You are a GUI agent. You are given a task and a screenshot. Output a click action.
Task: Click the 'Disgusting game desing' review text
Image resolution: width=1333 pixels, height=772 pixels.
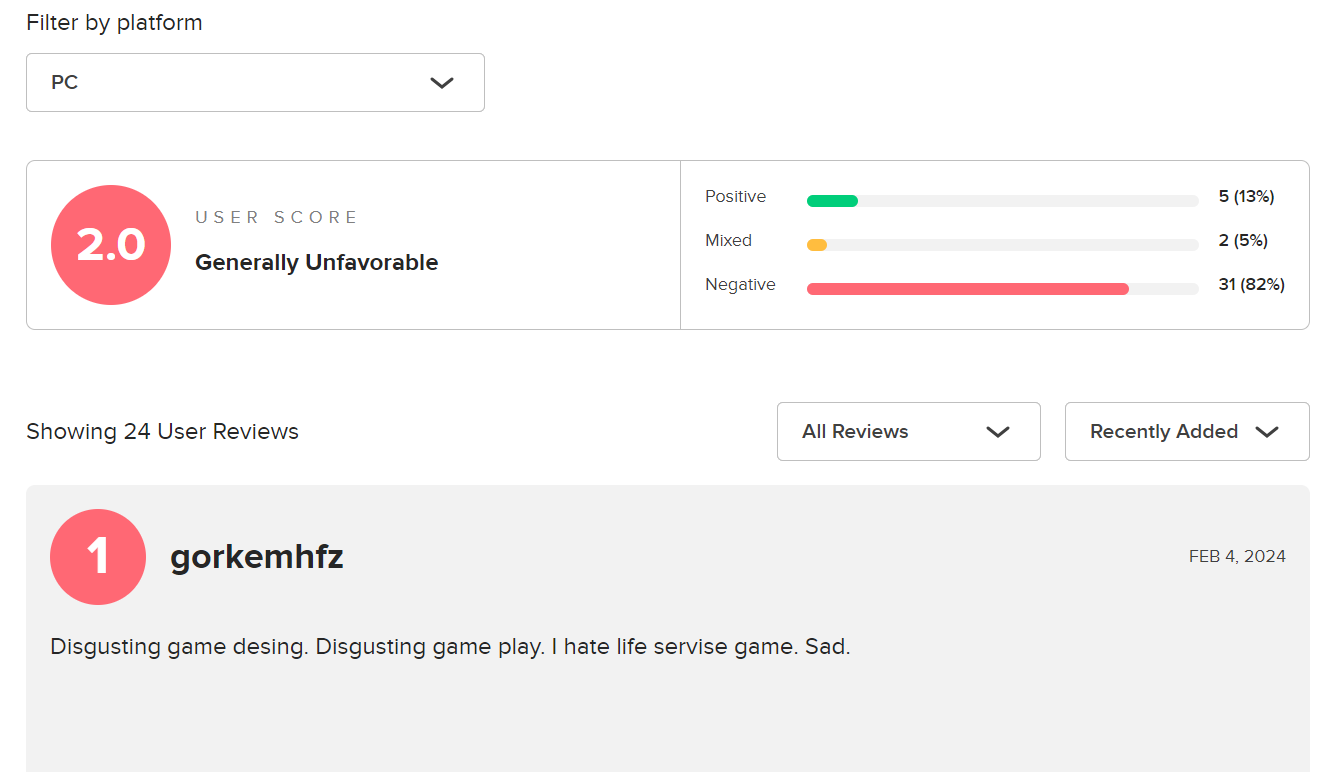[x=450, y=647]
